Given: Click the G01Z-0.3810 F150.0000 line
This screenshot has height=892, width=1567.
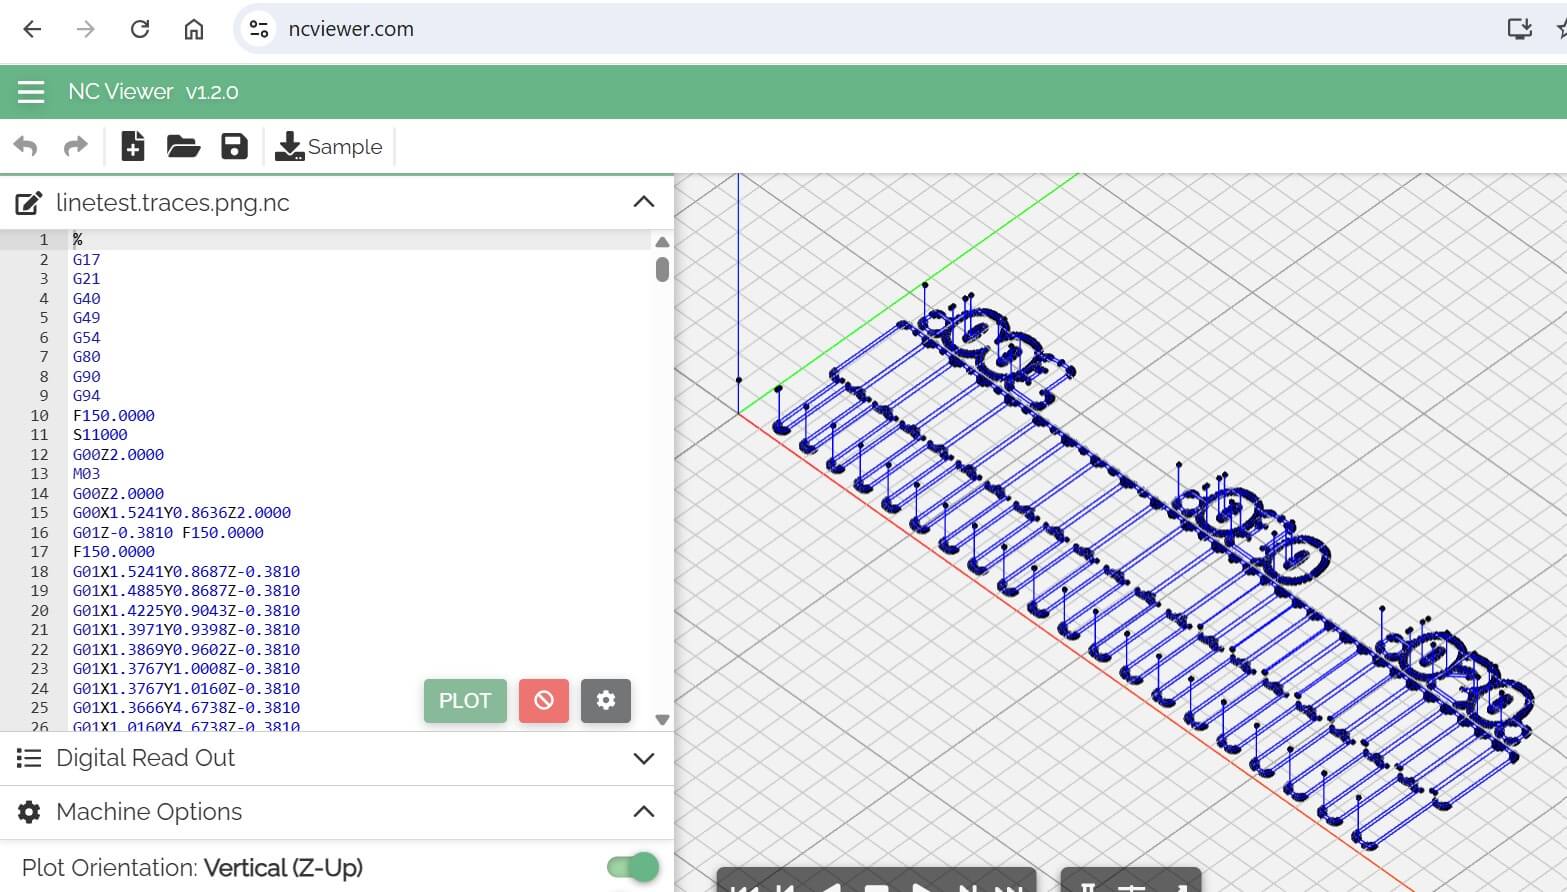Looking at the screenshot, I should coord(168,533).
